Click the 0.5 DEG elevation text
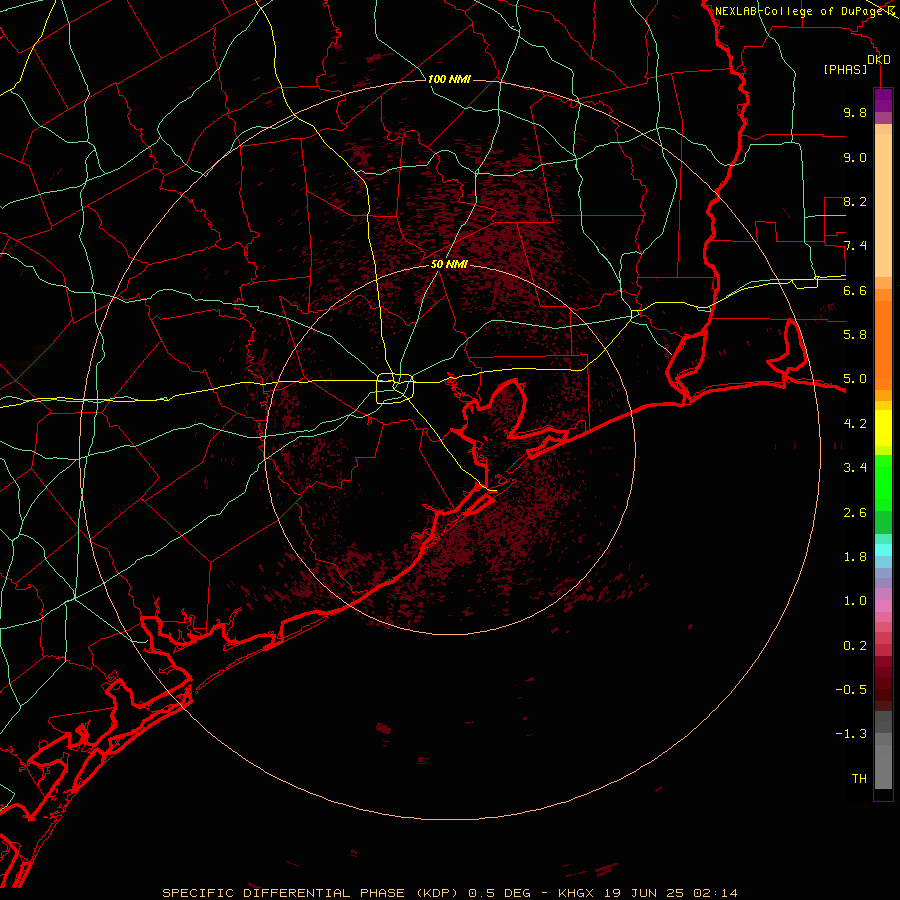900x900 pixels. (x=498, y=893)
